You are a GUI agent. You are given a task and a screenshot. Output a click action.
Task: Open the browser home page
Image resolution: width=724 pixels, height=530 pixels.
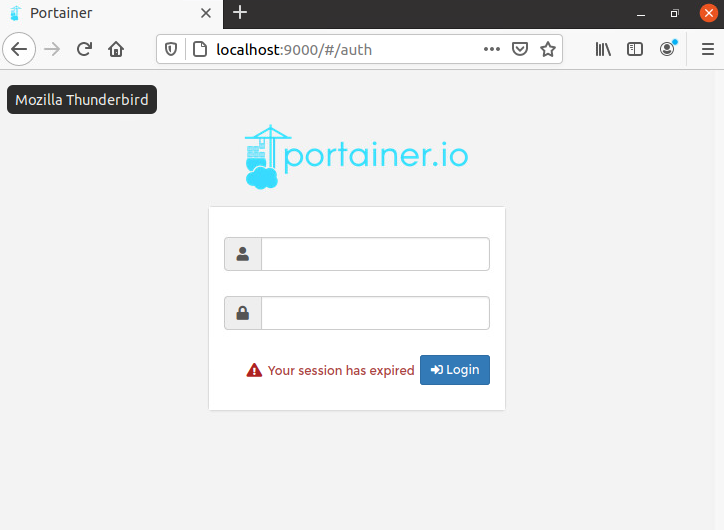tap(116, 49)
